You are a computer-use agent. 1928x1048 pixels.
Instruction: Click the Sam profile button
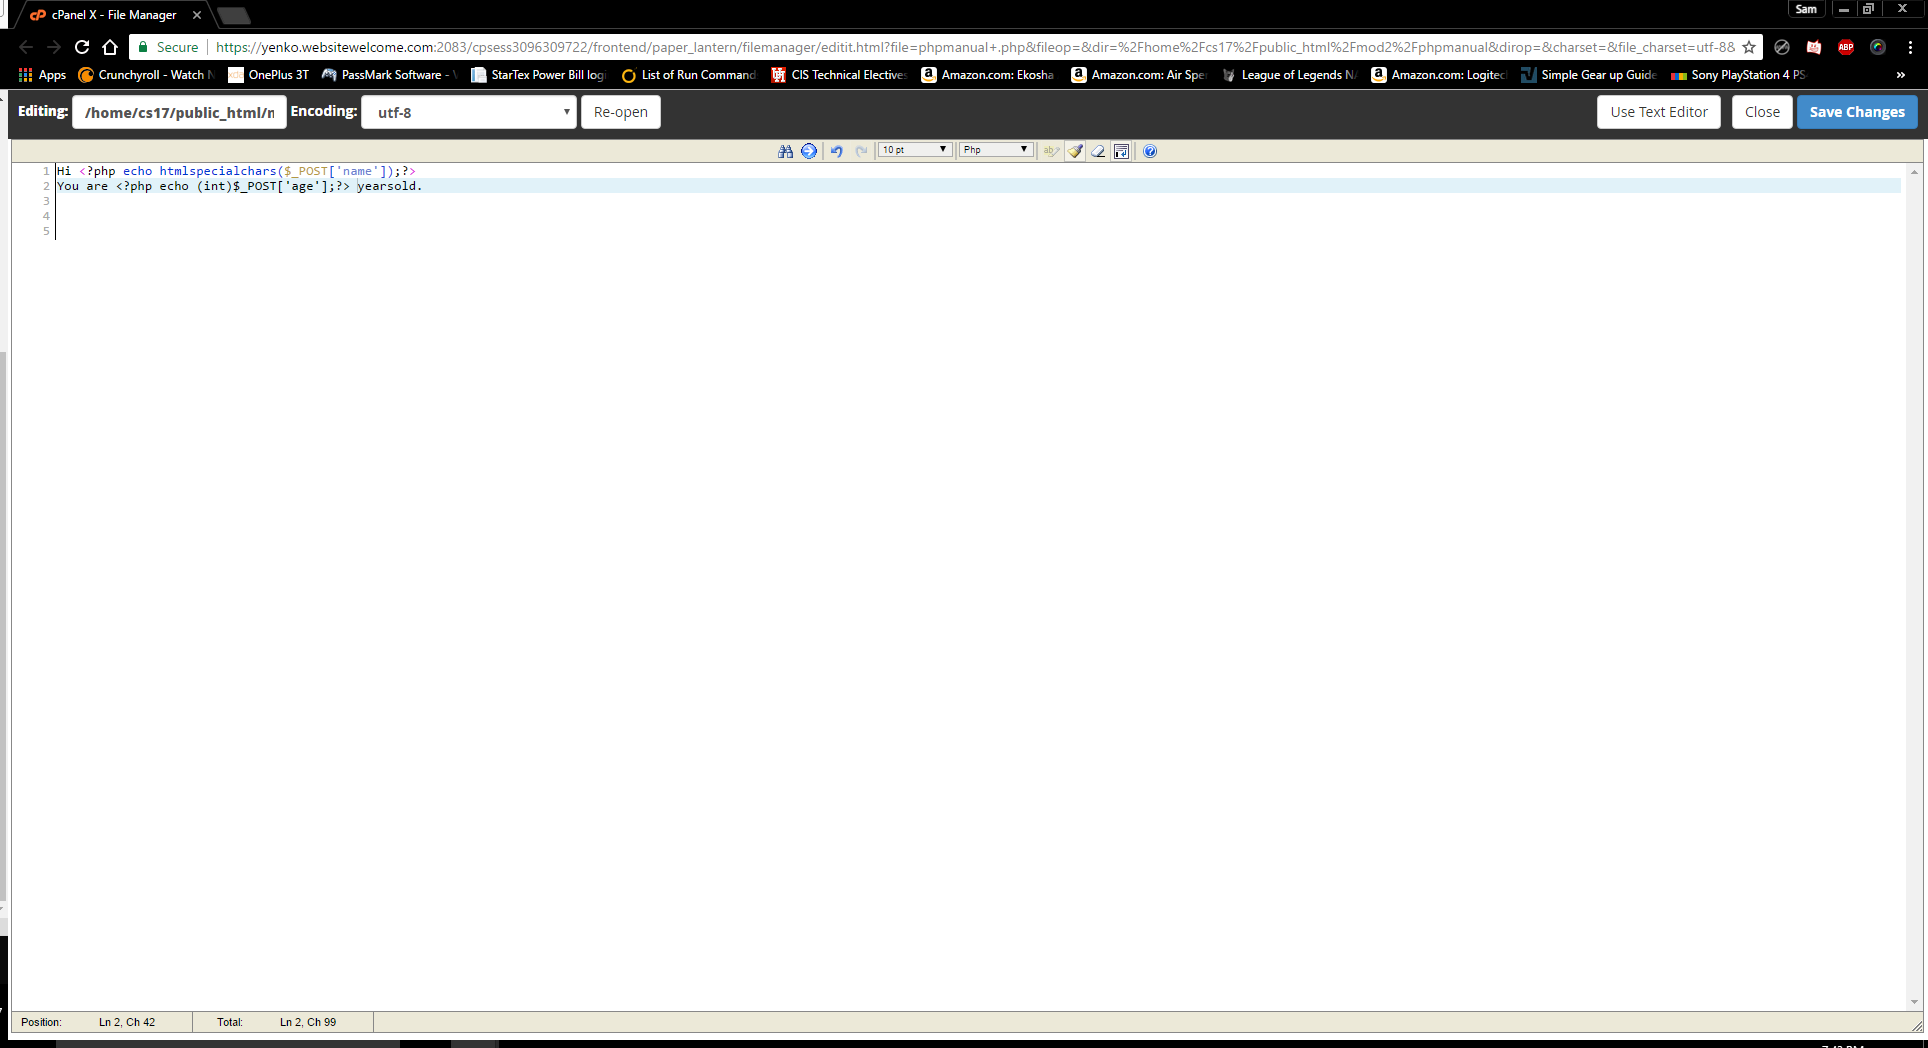[1806, 9]
